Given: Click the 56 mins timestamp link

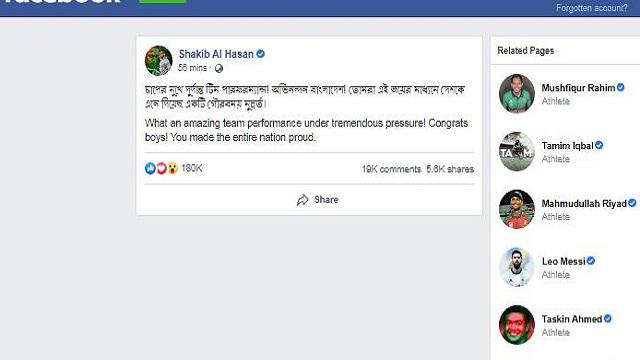Looking at the screenshot, I should (x=192, y=68).
